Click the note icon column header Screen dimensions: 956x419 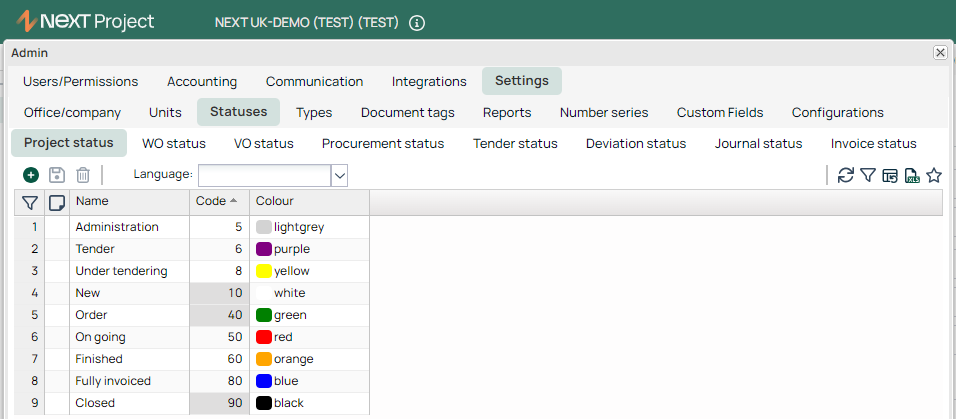click(x=57, y=202)
